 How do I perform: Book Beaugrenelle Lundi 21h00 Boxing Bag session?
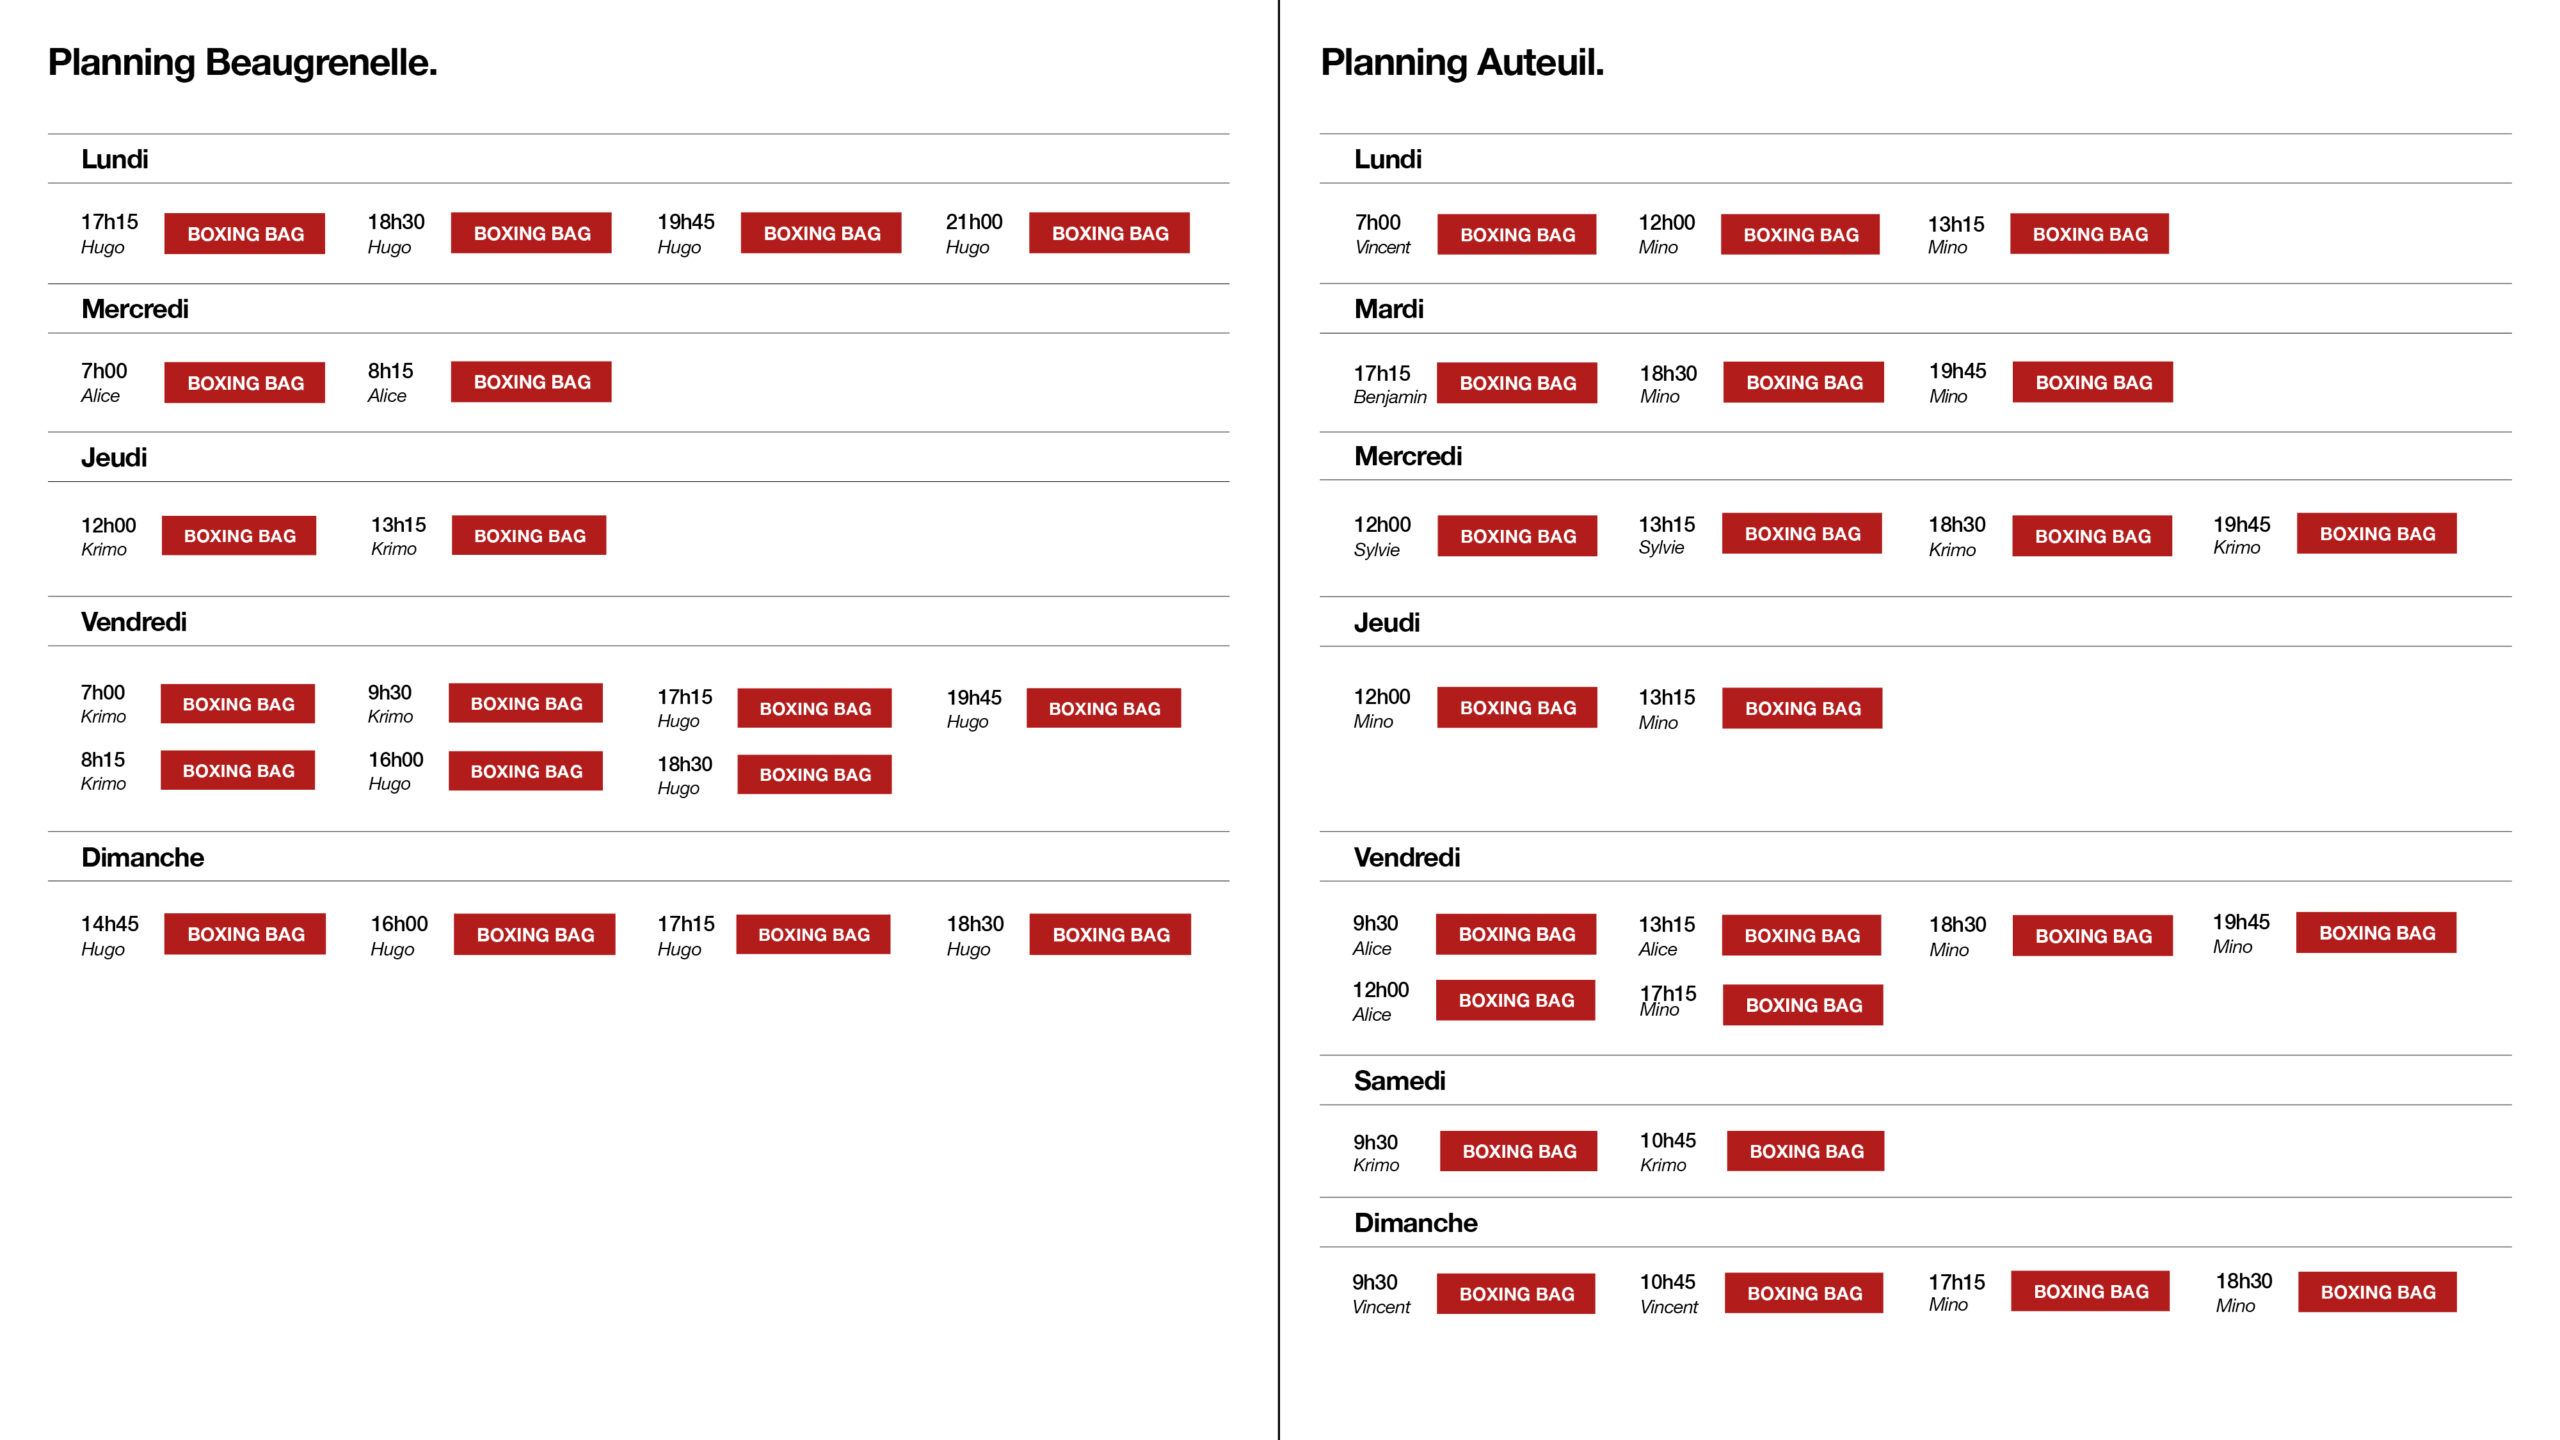click(1109, 233)
